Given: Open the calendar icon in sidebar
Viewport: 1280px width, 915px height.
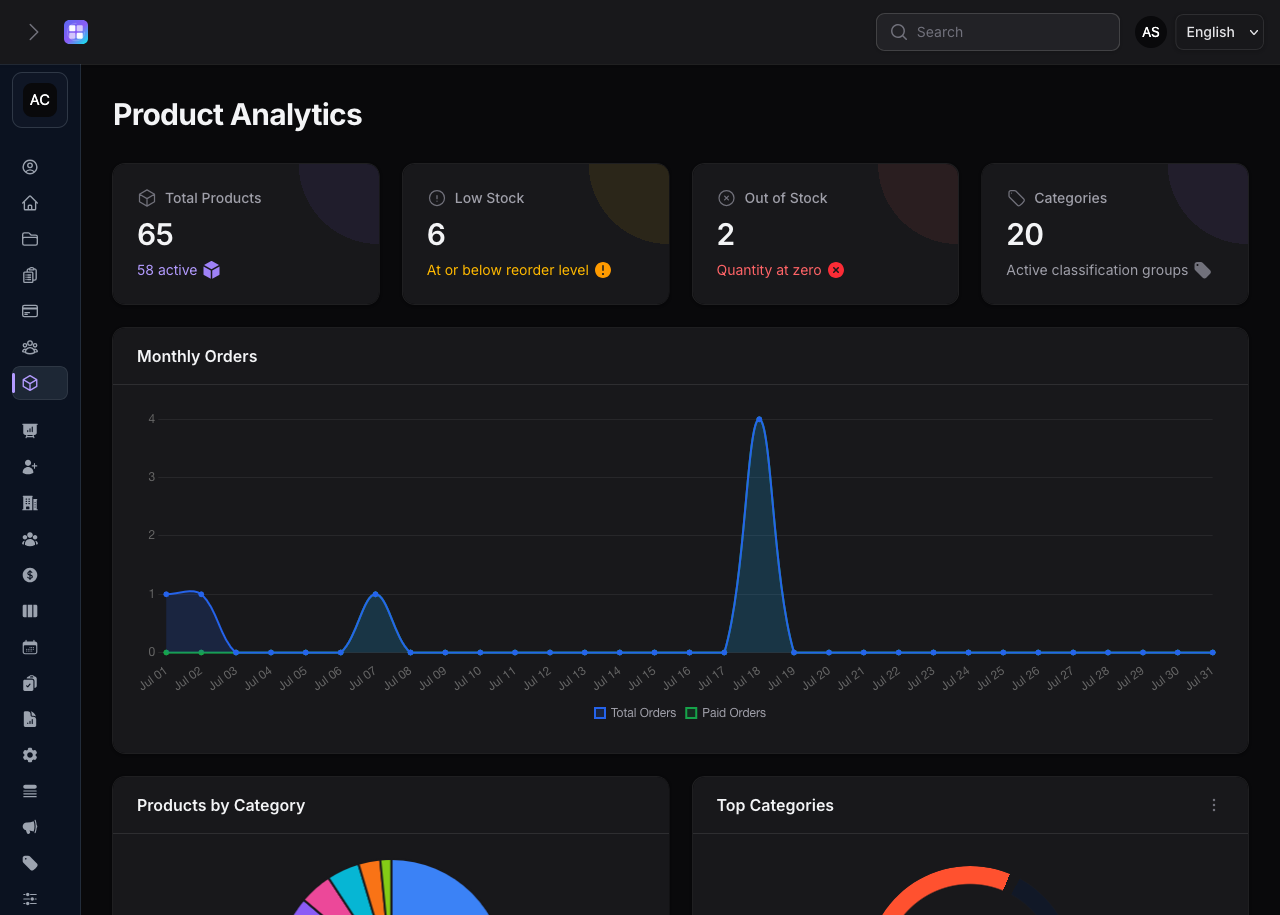Looking at the screenshot, I should click(30, 647).
